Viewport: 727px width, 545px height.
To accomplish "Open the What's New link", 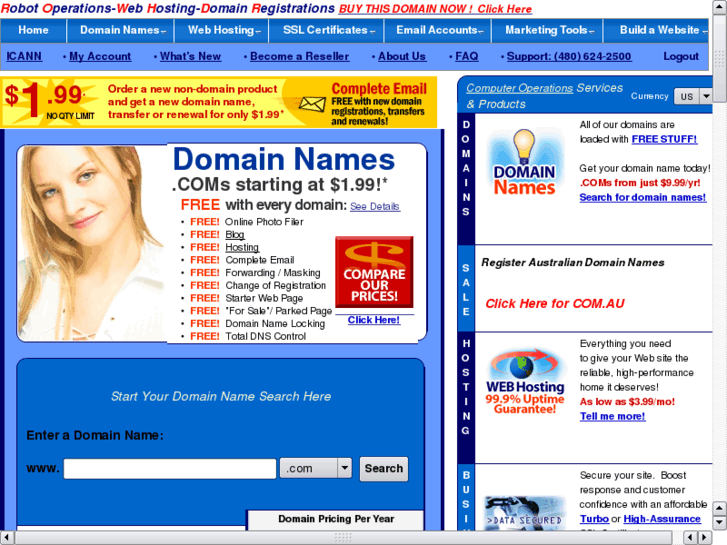I will (191, 57).
